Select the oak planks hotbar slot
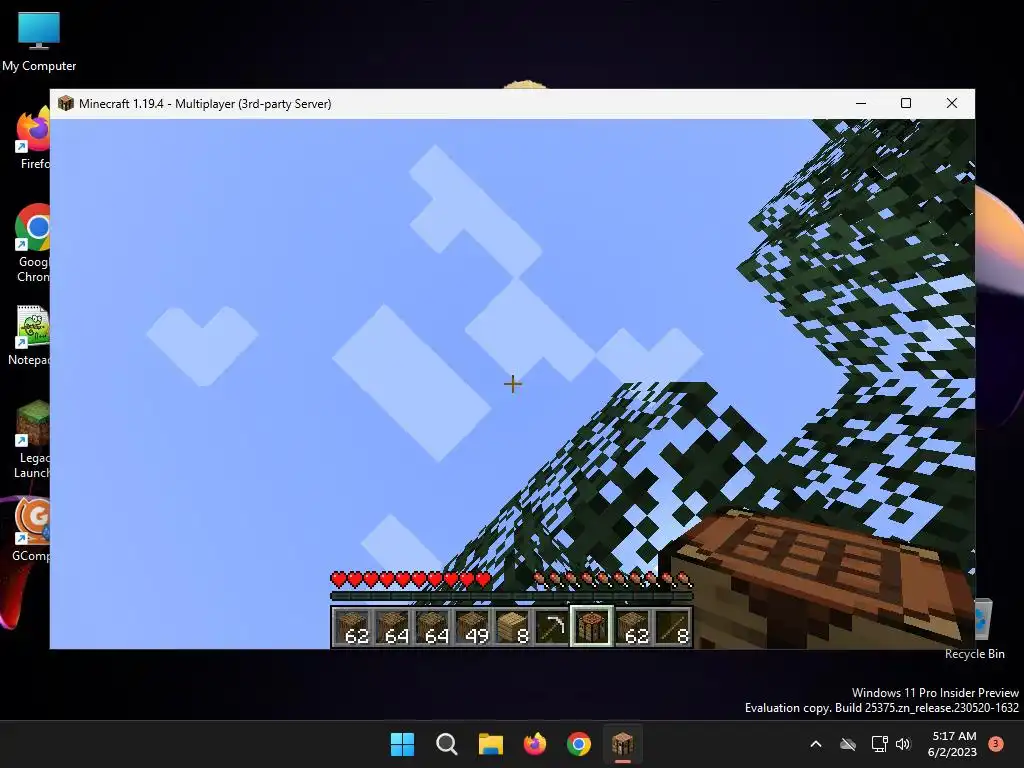Viewport: 1024px width, 768px height. [x=512, y=626]
